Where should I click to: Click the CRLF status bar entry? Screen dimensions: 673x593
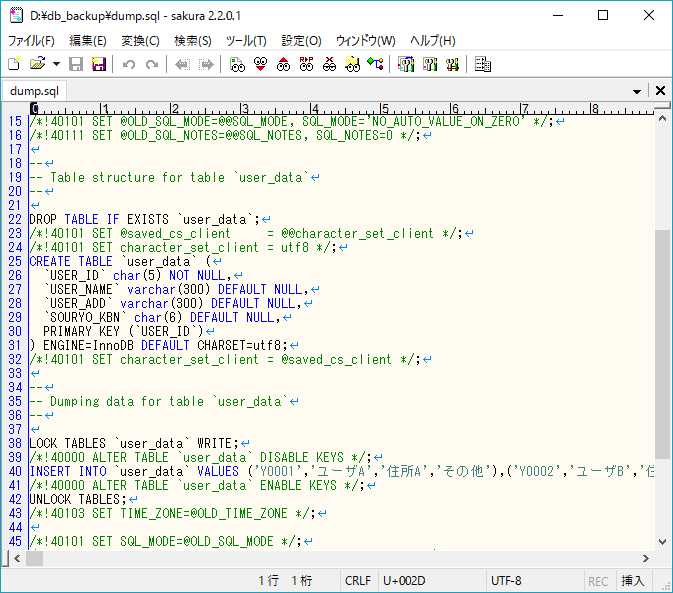pyautogui.click(x=358, y=581)
